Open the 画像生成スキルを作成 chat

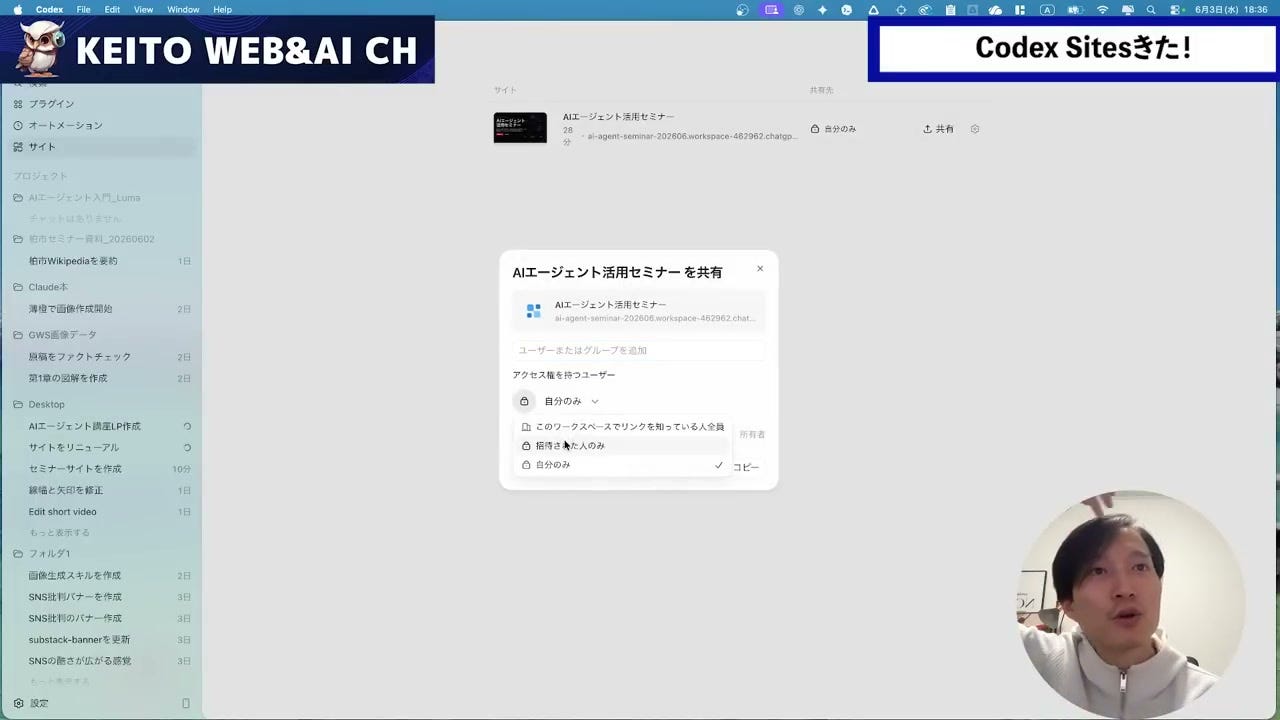pyautogui.click(x=100, y=575)
